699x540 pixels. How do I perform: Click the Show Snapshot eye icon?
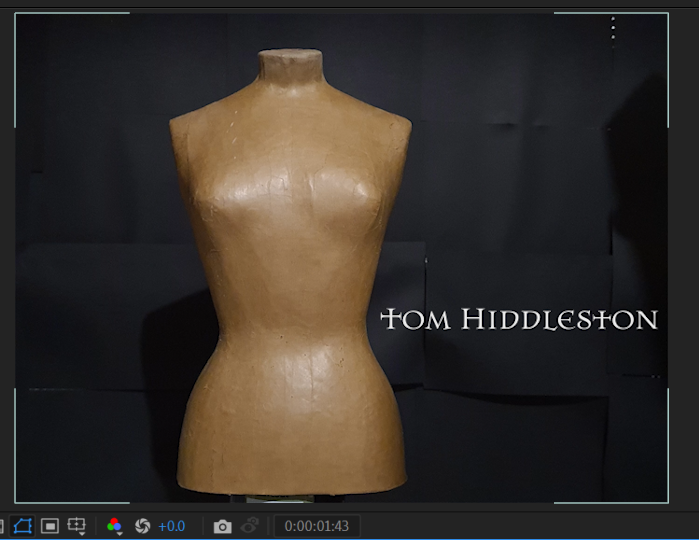[x=250, y=526]
